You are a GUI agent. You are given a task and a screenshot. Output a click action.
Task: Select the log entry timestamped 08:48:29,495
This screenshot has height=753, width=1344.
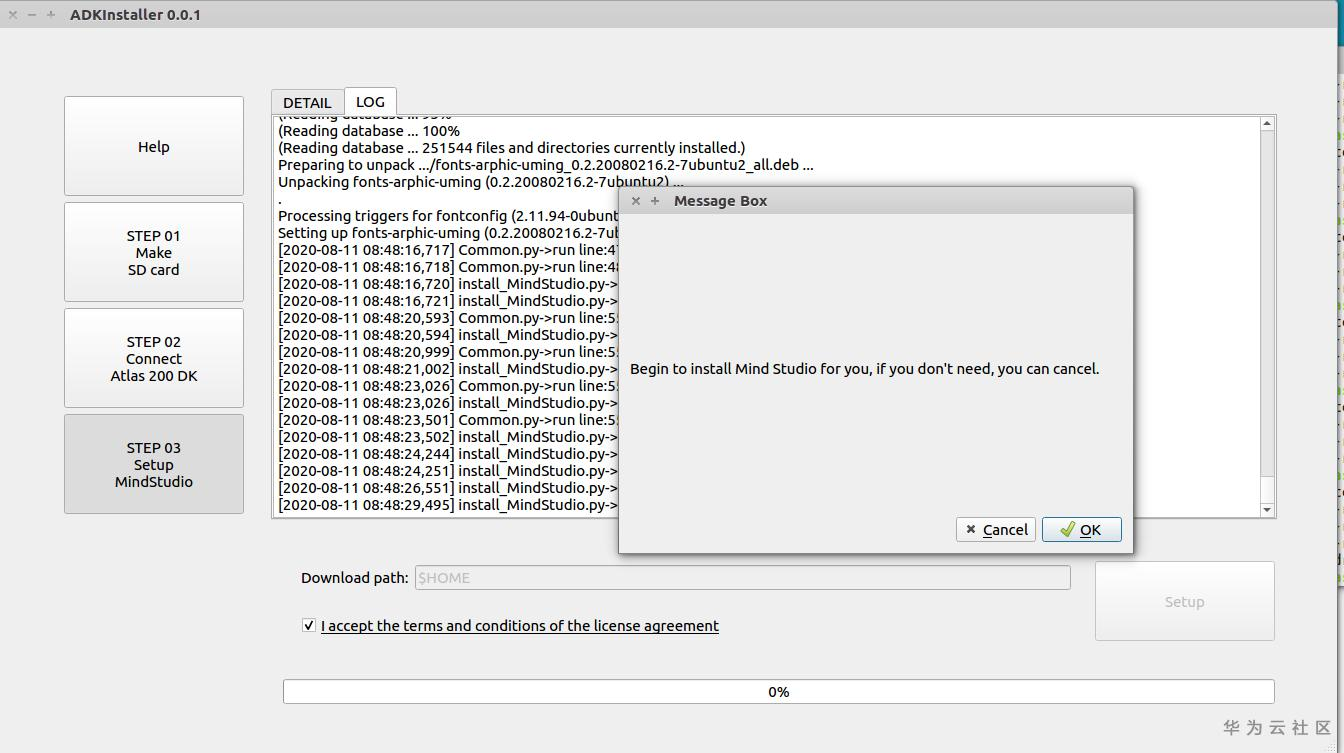[x=448, y=505]
